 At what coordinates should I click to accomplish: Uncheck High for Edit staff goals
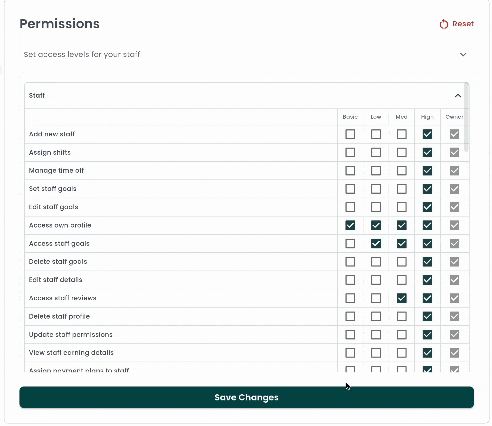[427, 207]
